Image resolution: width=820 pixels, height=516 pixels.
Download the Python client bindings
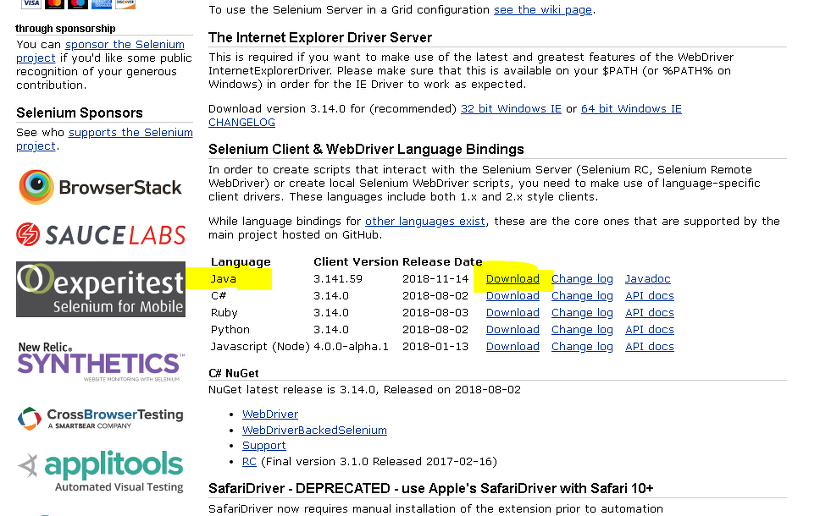[512, 329]
